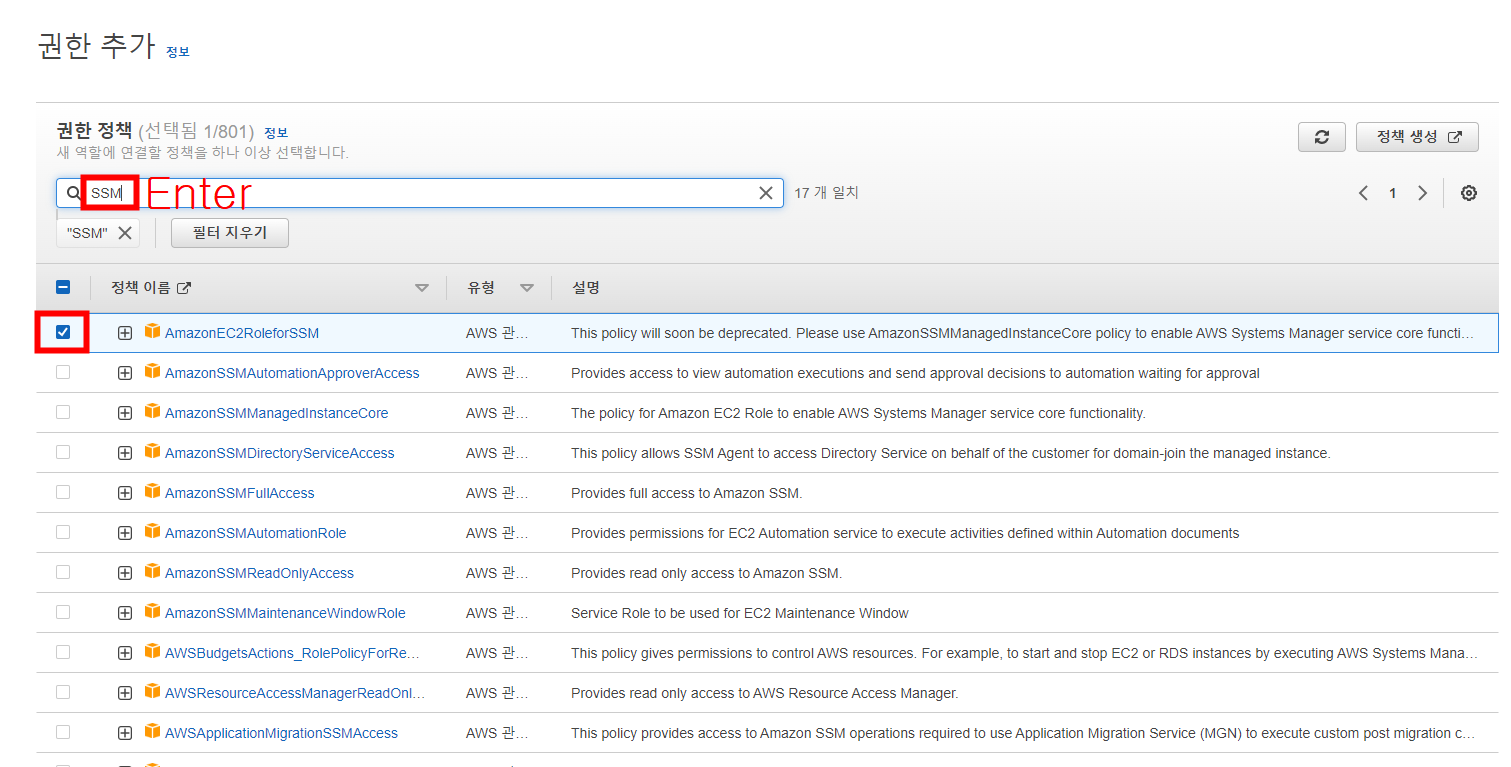The image size is (1511, 767).
Task: Open 정보 link next to 권한 정책
Action: 276,132
